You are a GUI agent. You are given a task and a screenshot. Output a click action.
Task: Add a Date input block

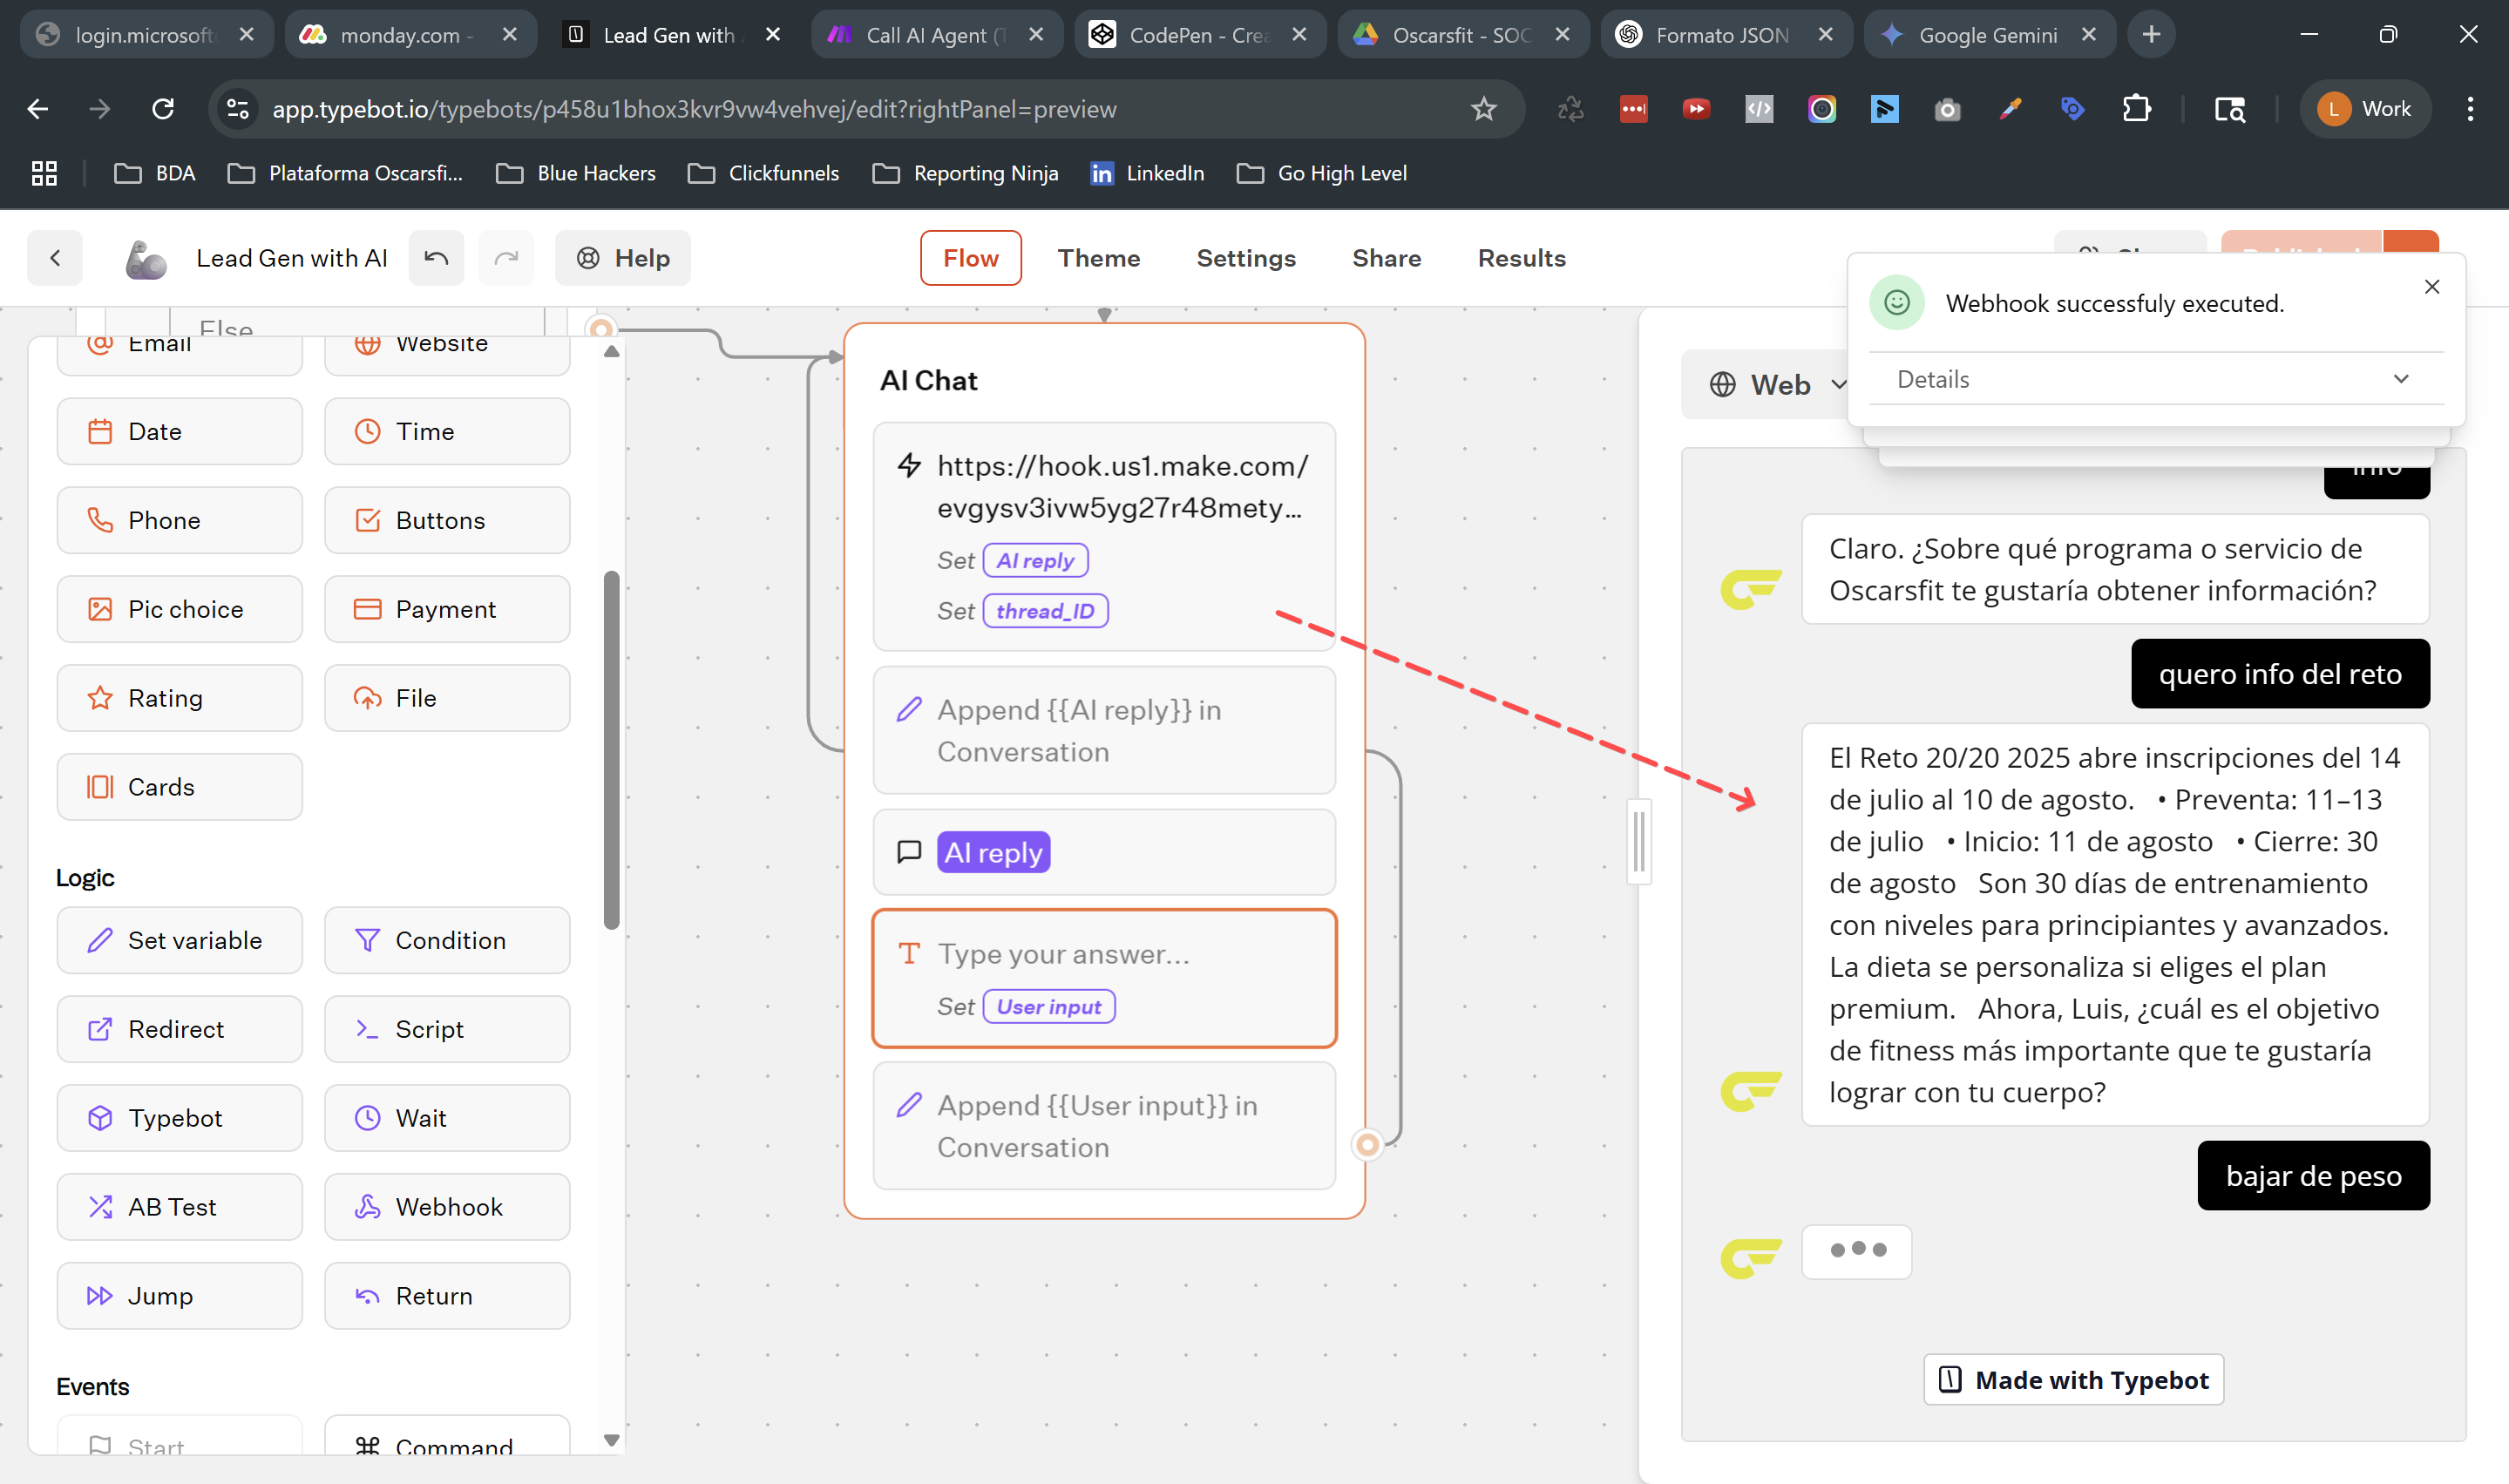pyautogui.click(x=179, y=431)
